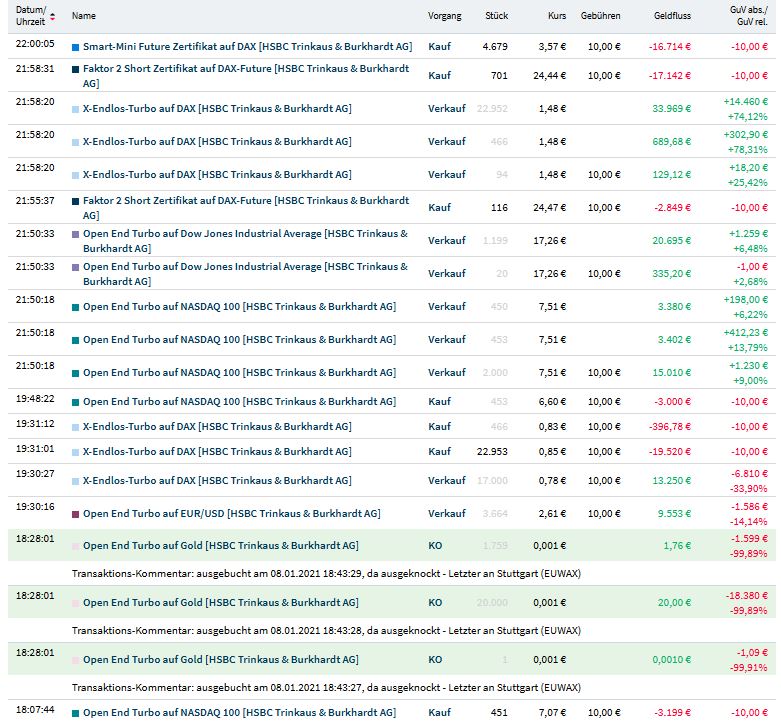The height and width of the screenshot is (723, 781).
Task: Click the Kurs column header
Action: point(557,16)
